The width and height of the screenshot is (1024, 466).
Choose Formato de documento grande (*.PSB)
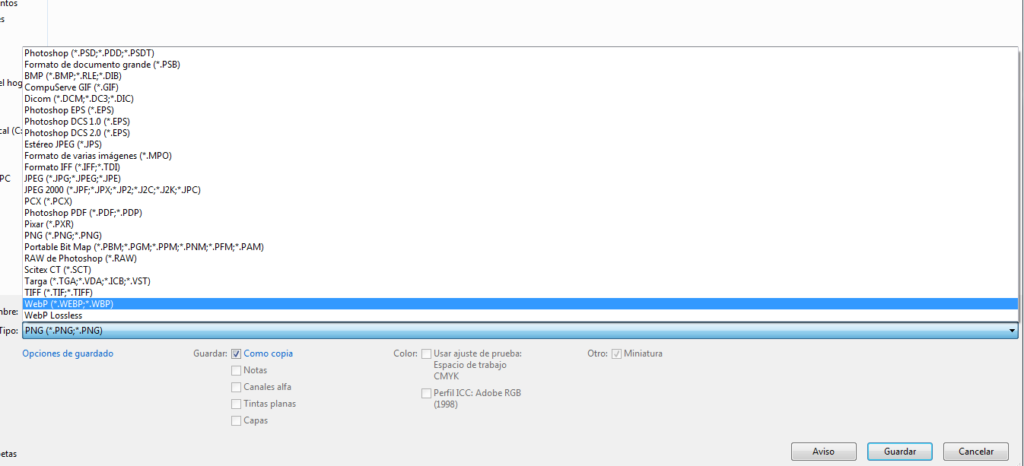tap(520, 65)
